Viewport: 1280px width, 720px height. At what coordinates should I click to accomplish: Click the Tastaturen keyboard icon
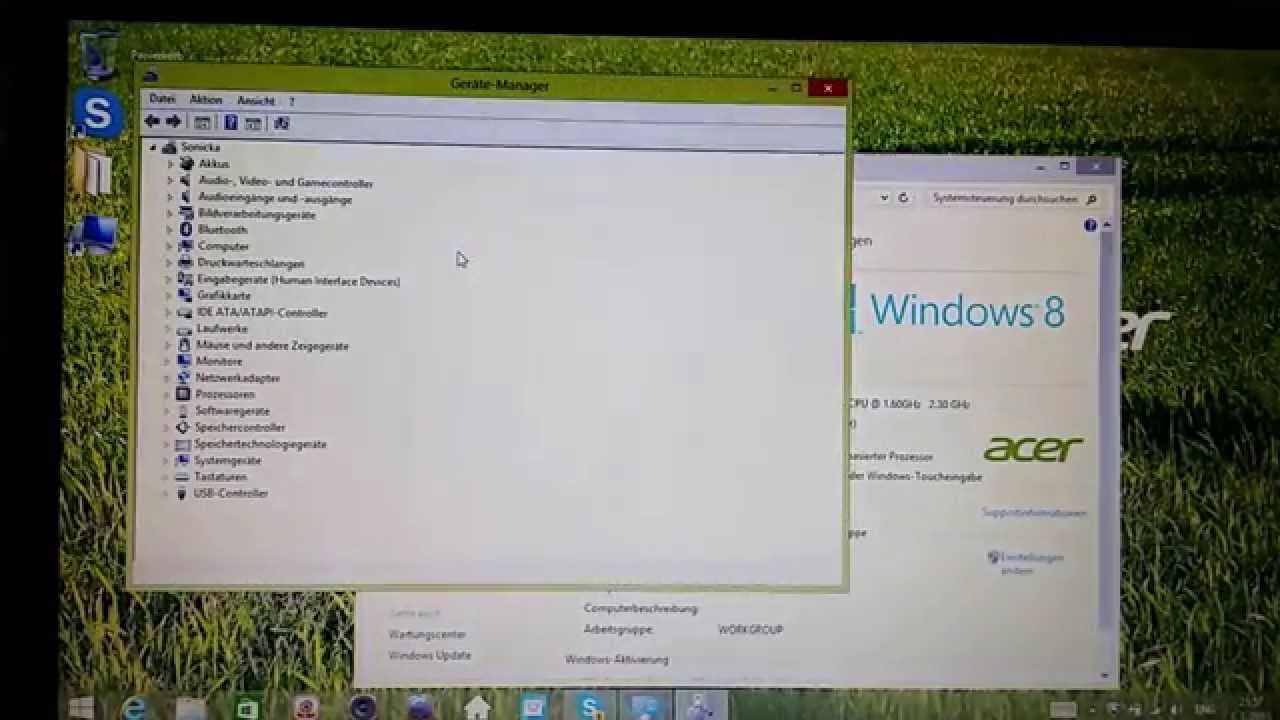coord(182,477)
